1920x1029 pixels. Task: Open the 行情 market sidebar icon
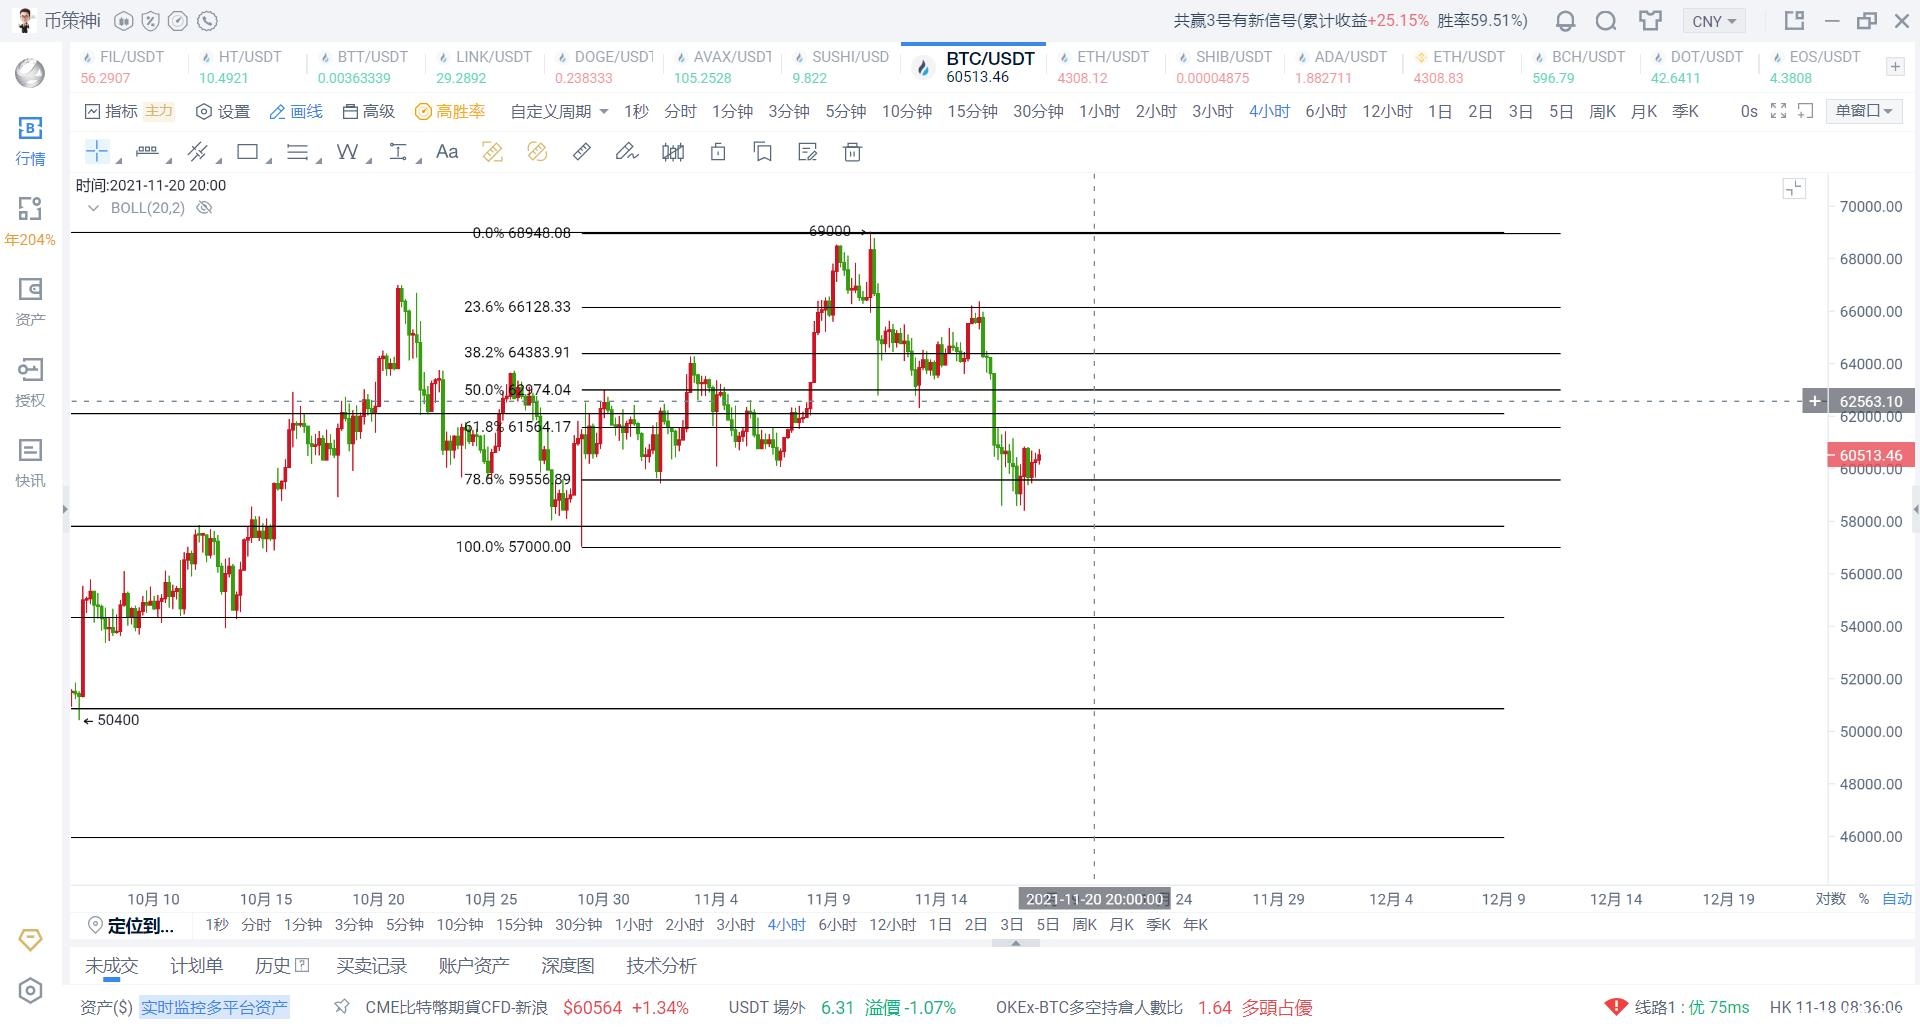[30, 140]
